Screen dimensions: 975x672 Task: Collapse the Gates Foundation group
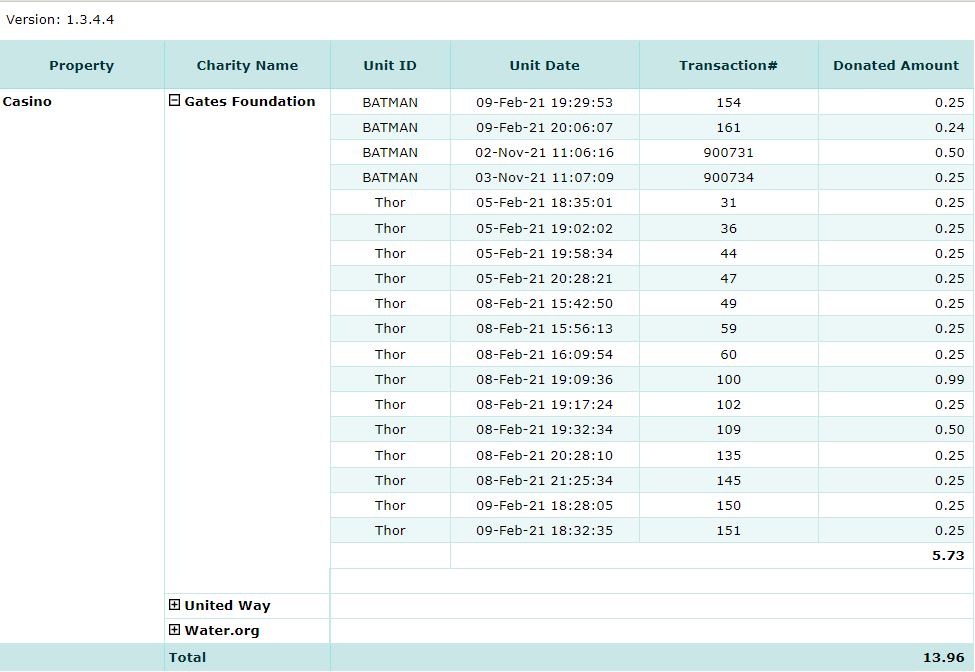175,101
